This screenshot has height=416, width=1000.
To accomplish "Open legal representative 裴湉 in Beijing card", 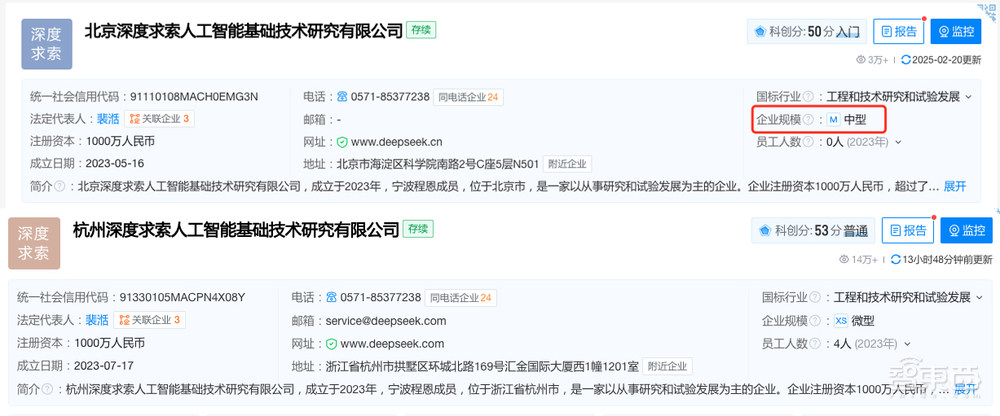I will [108, 119].
